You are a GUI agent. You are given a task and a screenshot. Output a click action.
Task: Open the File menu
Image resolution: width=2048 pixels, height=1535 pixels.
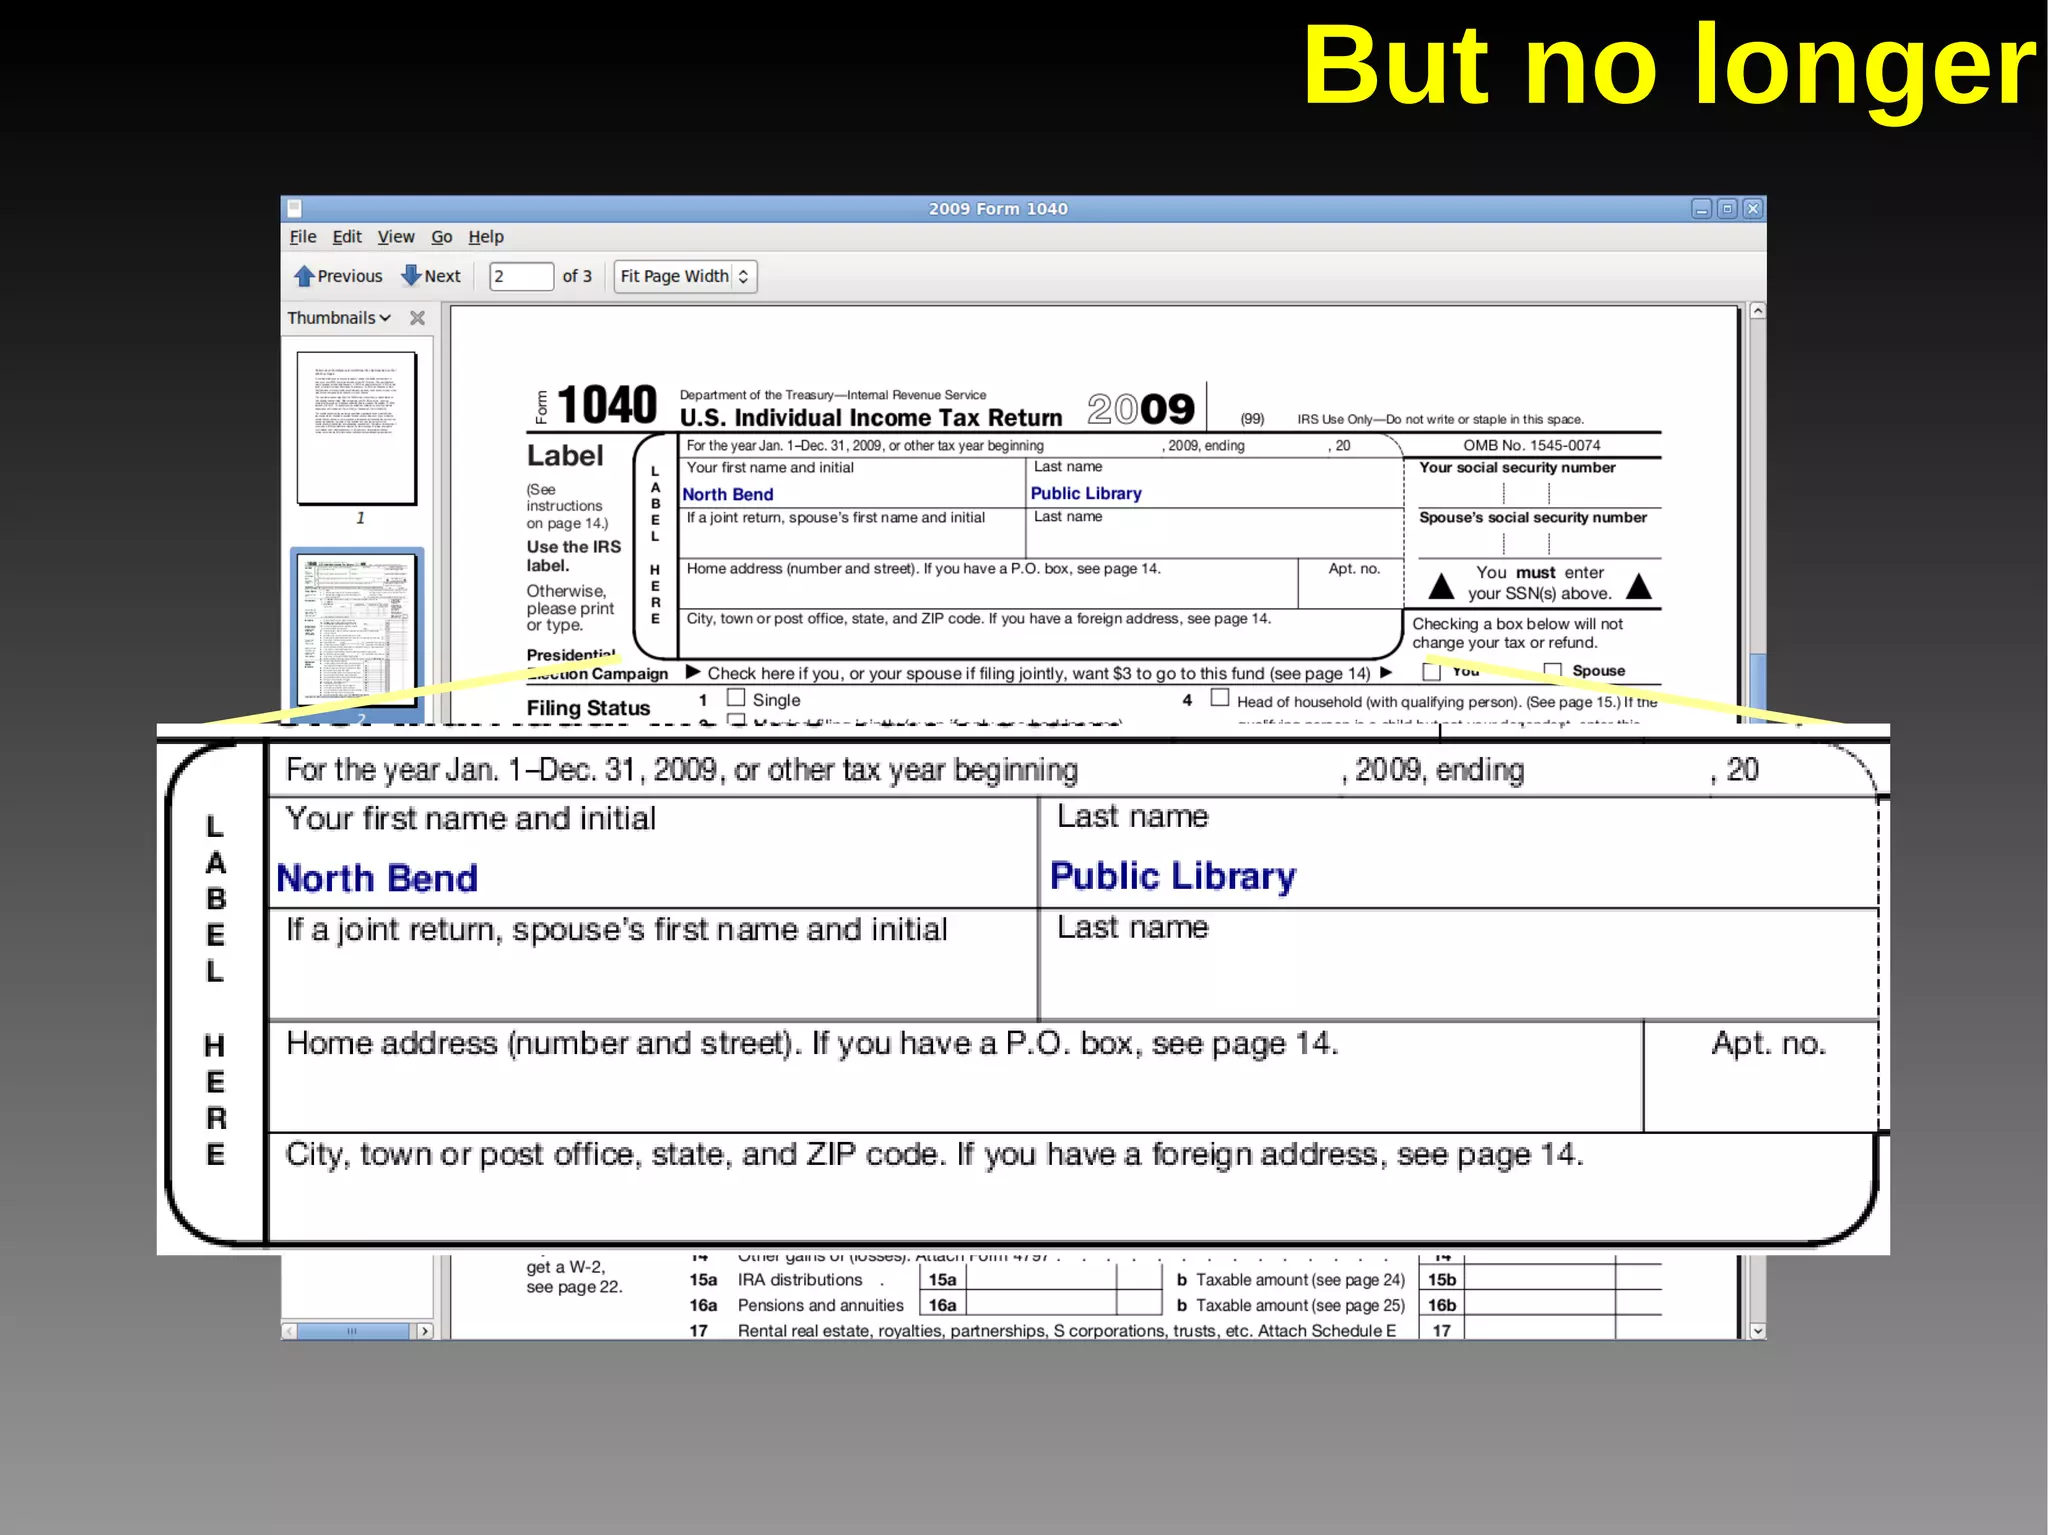click(302, 237)
